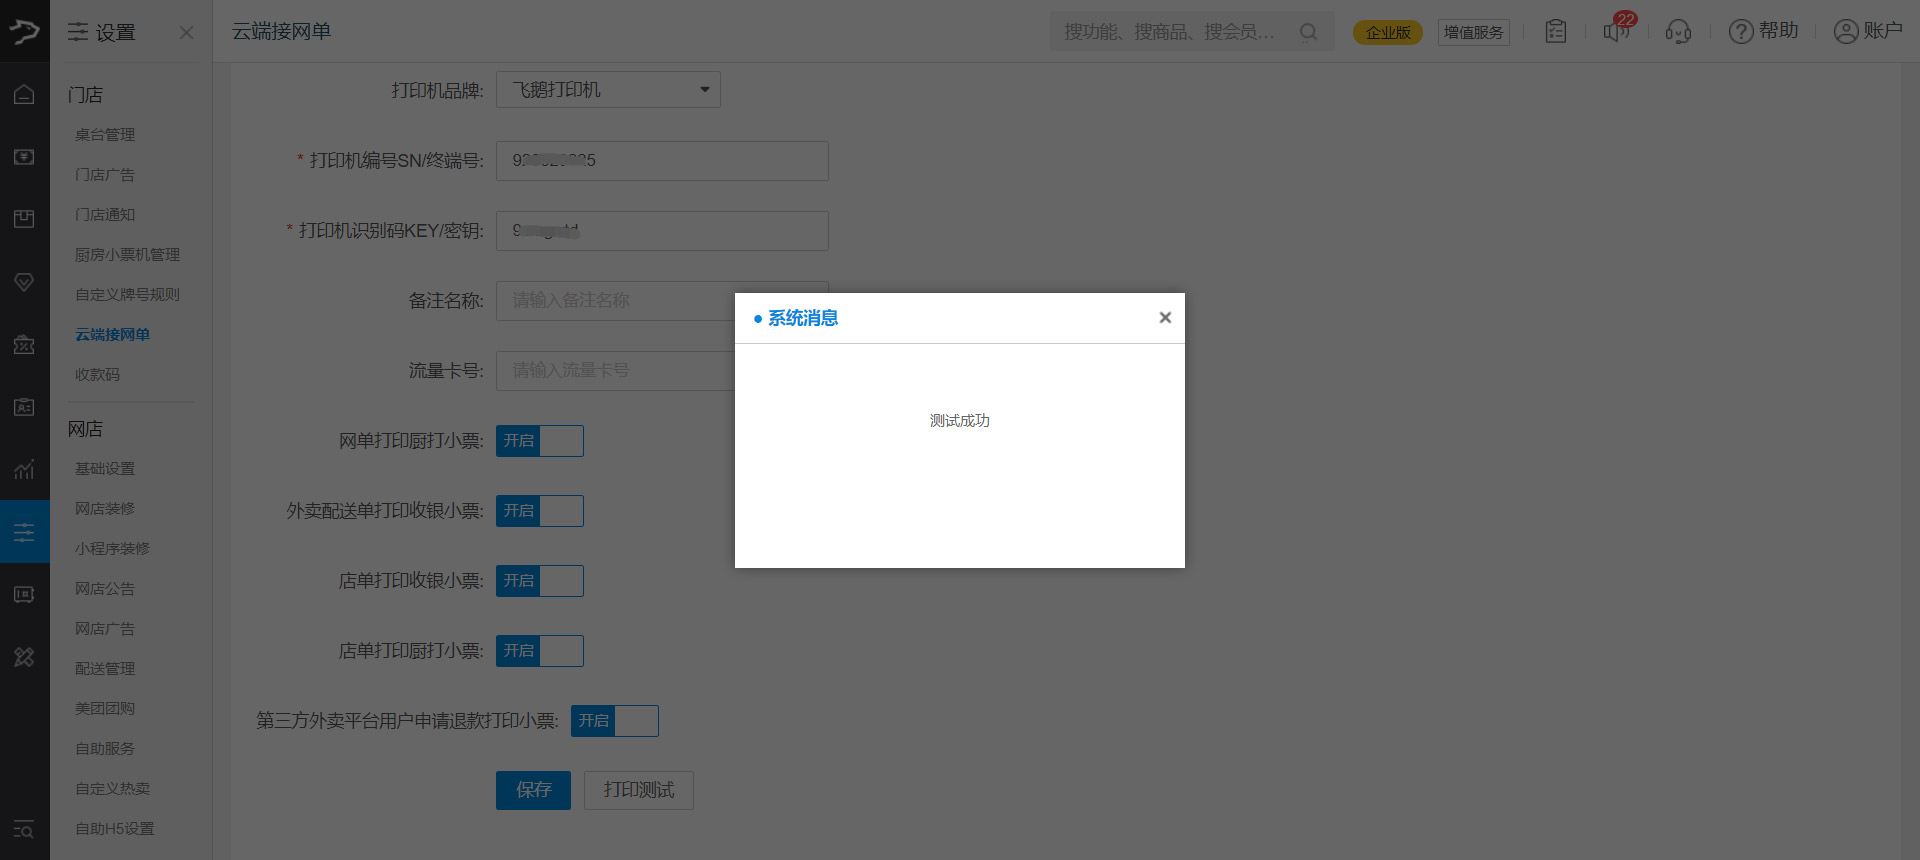Click the customer service headset icon

coord(1678,32)
